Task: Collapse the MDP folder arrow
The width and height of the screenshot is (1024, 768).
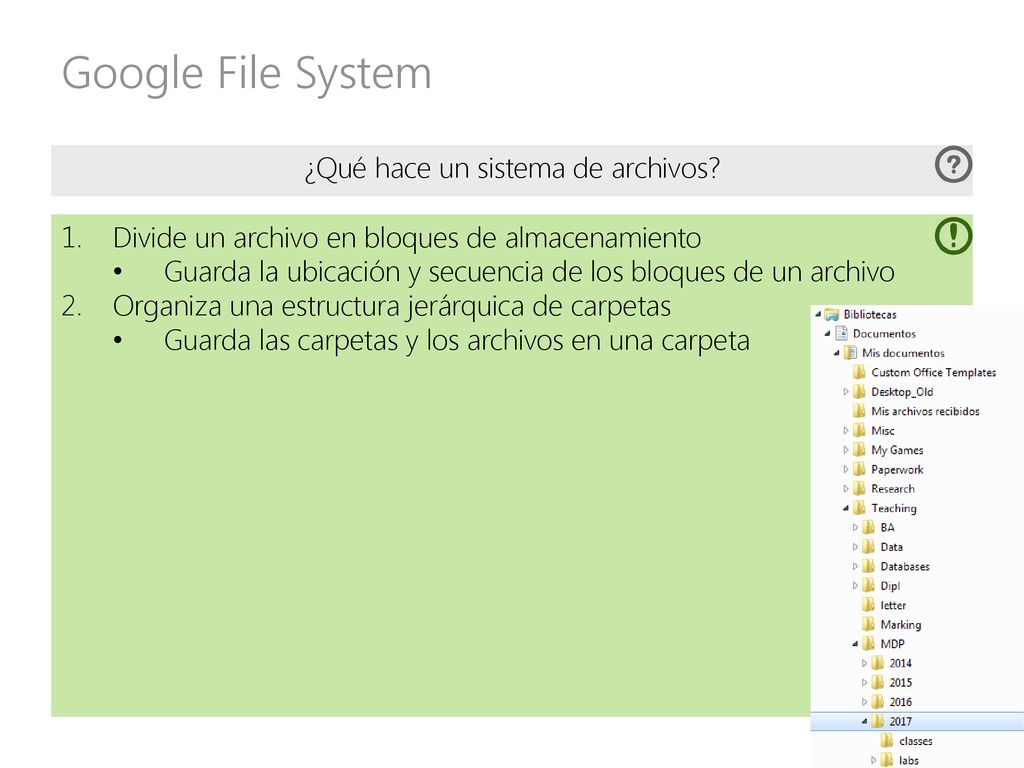Action: click(855, 644)
